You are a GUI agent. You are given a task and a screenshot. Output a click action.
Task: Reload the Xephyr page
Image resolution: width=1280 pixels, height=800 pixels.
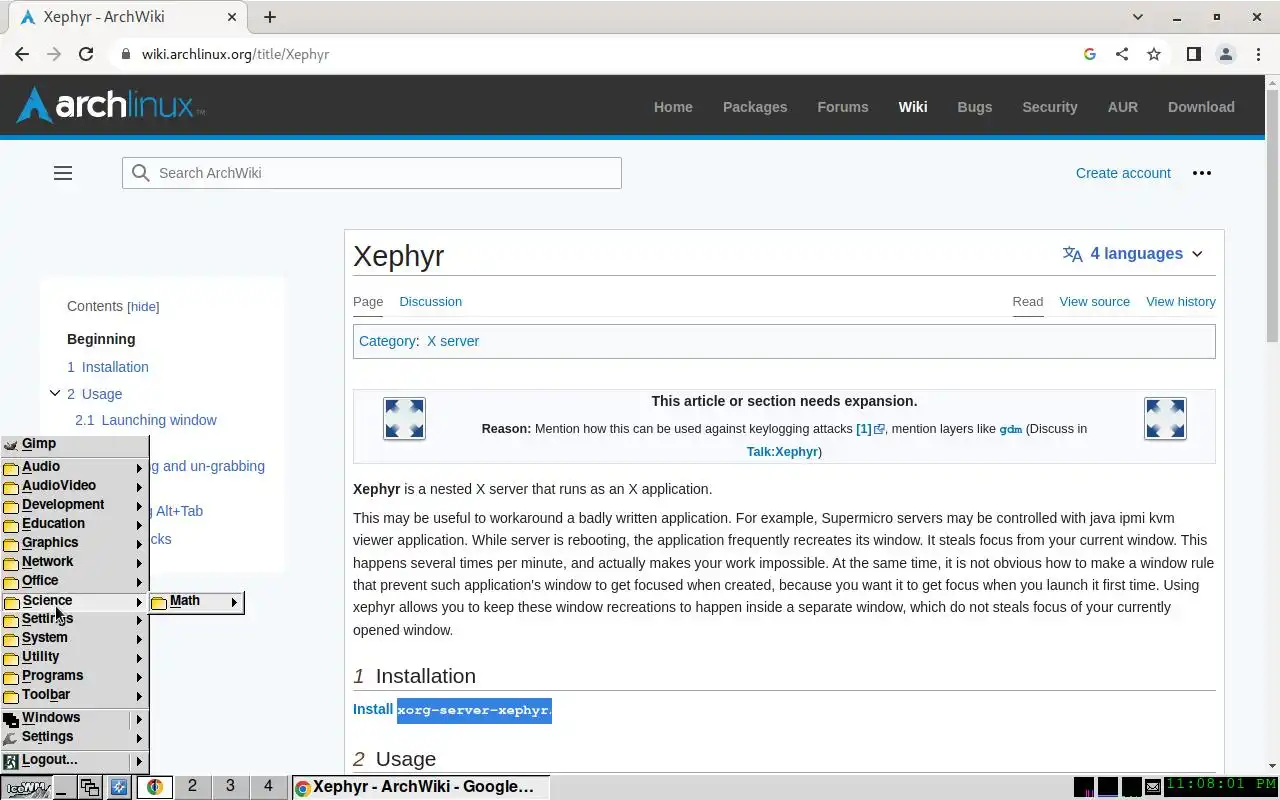(x=86, y=54)
